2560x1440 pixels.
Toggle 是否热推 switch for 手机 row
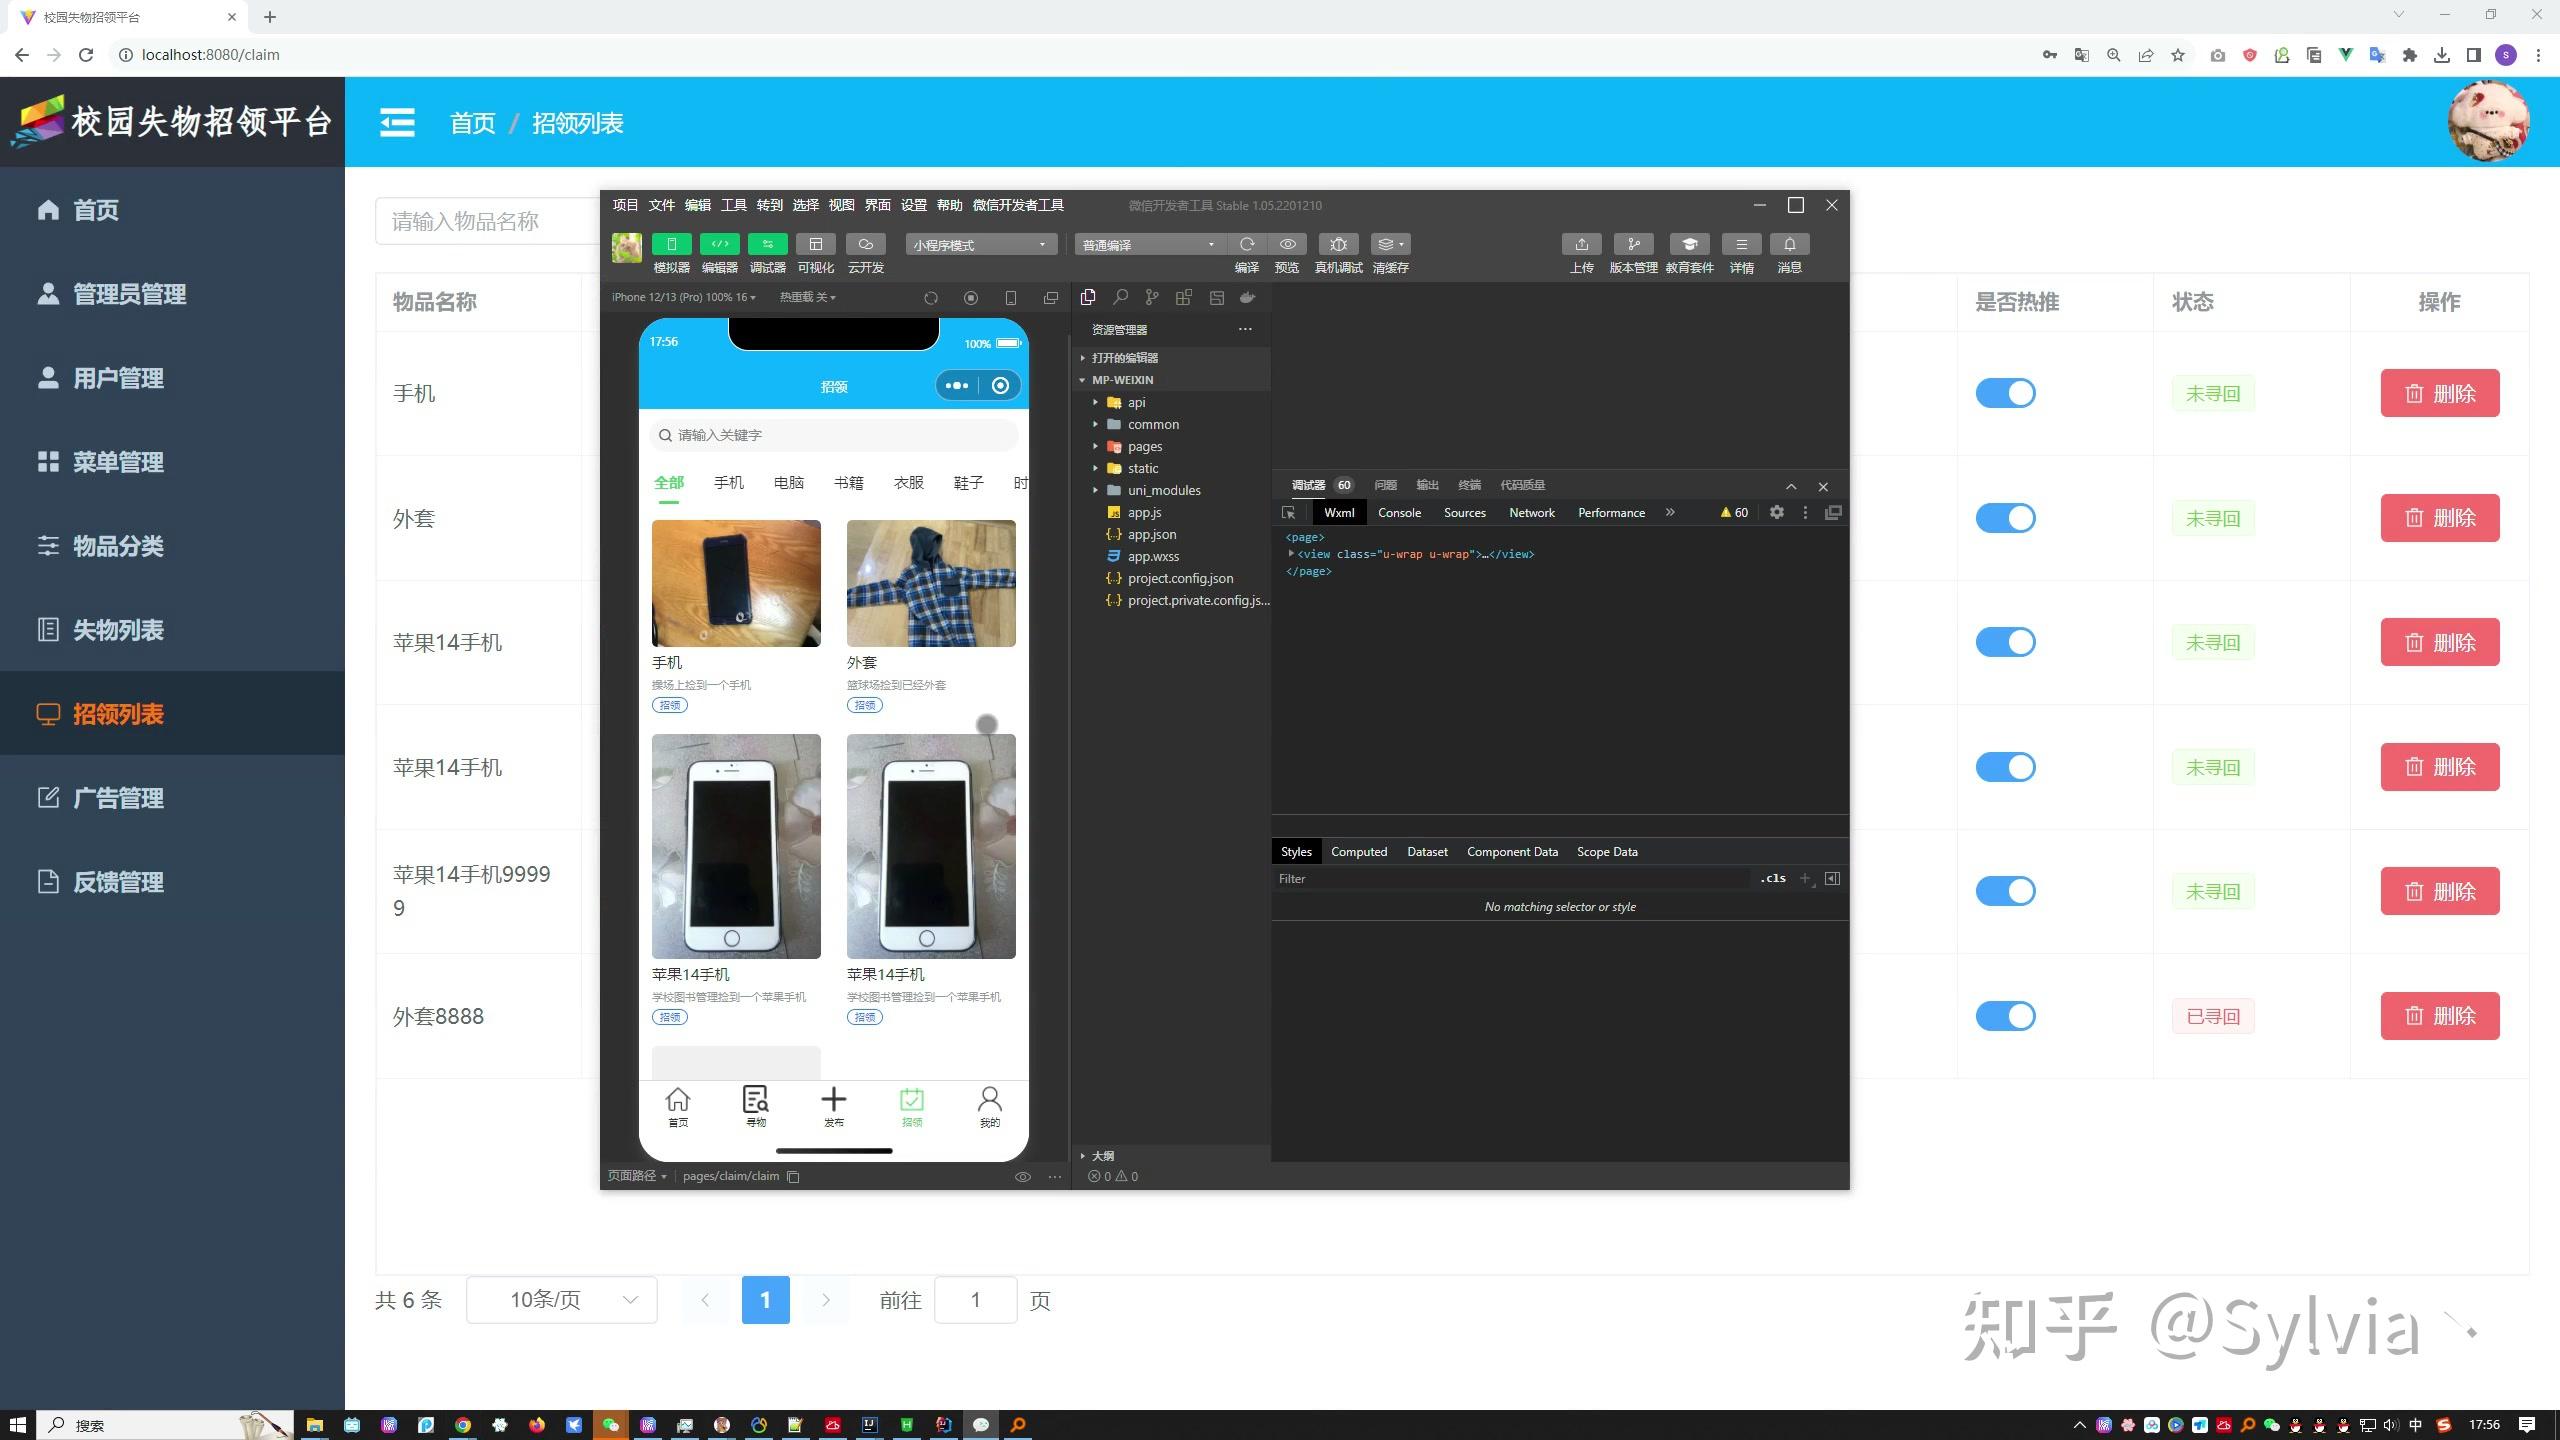coord(2005,393)
